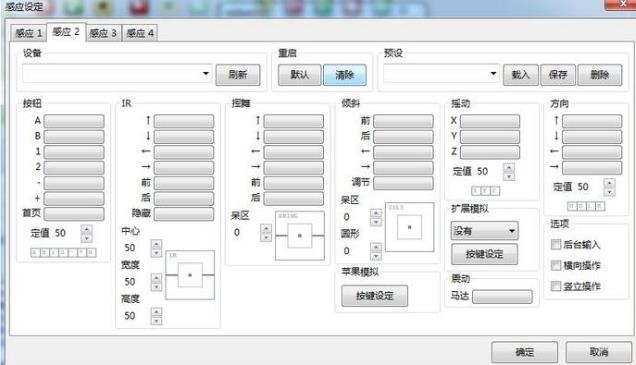Adjust the 方向 定值 stepper

pos(609,187)
